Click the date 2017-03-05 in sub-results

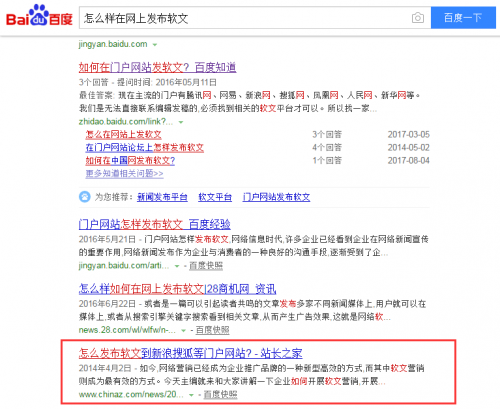[409, 135]
